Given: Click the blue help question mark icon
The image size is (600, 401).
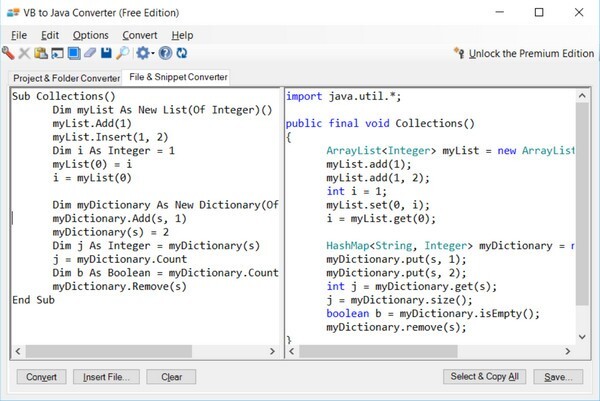Looking at the screenshot, I should [165, 53].
